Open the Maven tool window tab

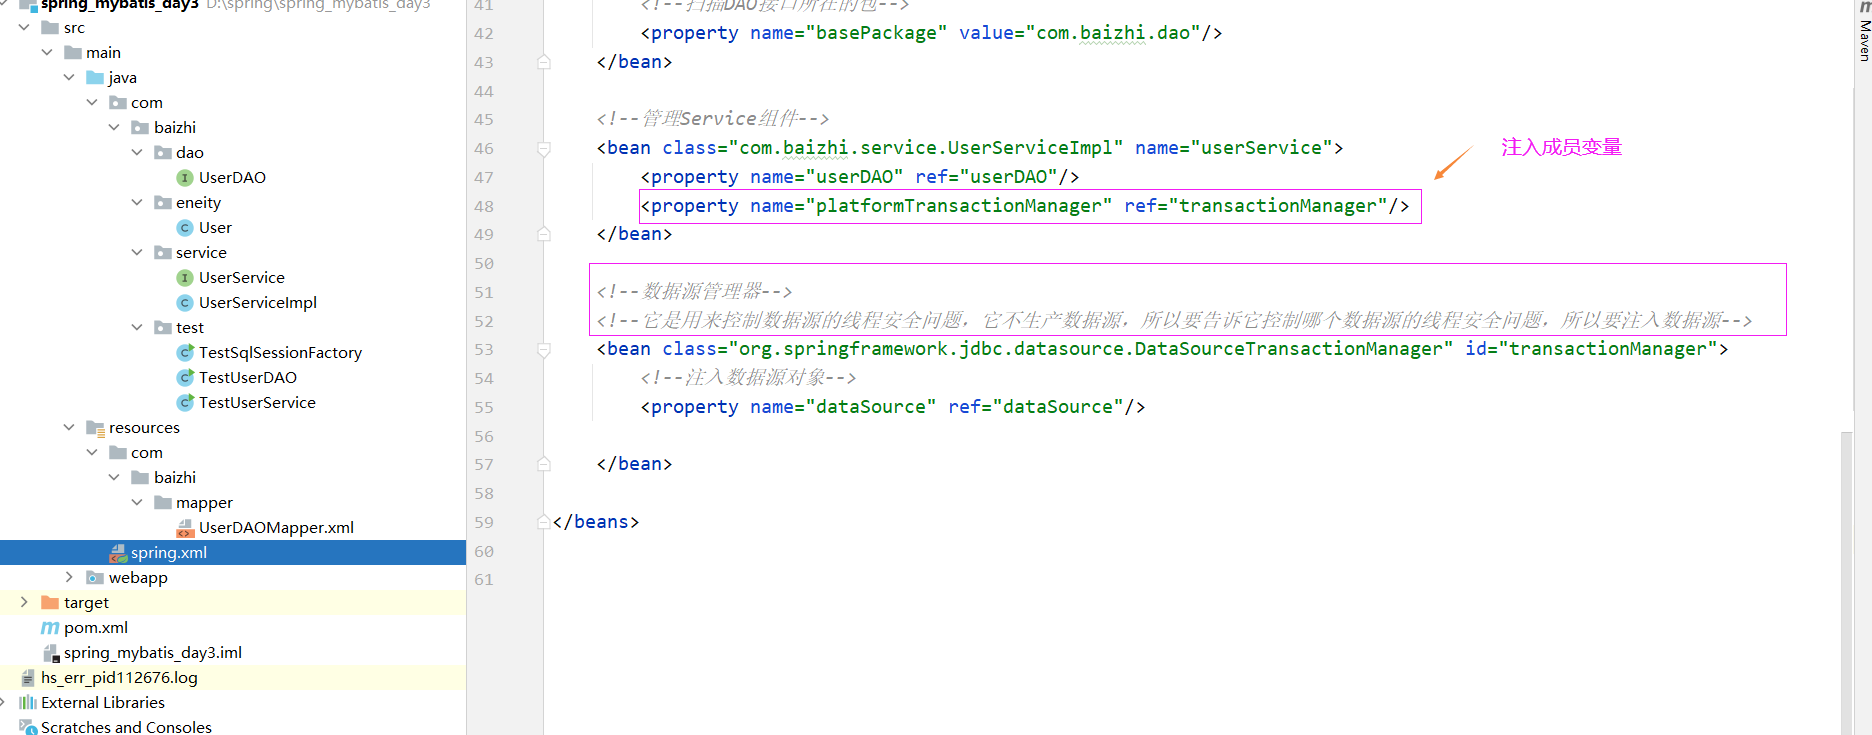click(x=1864, y=34)
